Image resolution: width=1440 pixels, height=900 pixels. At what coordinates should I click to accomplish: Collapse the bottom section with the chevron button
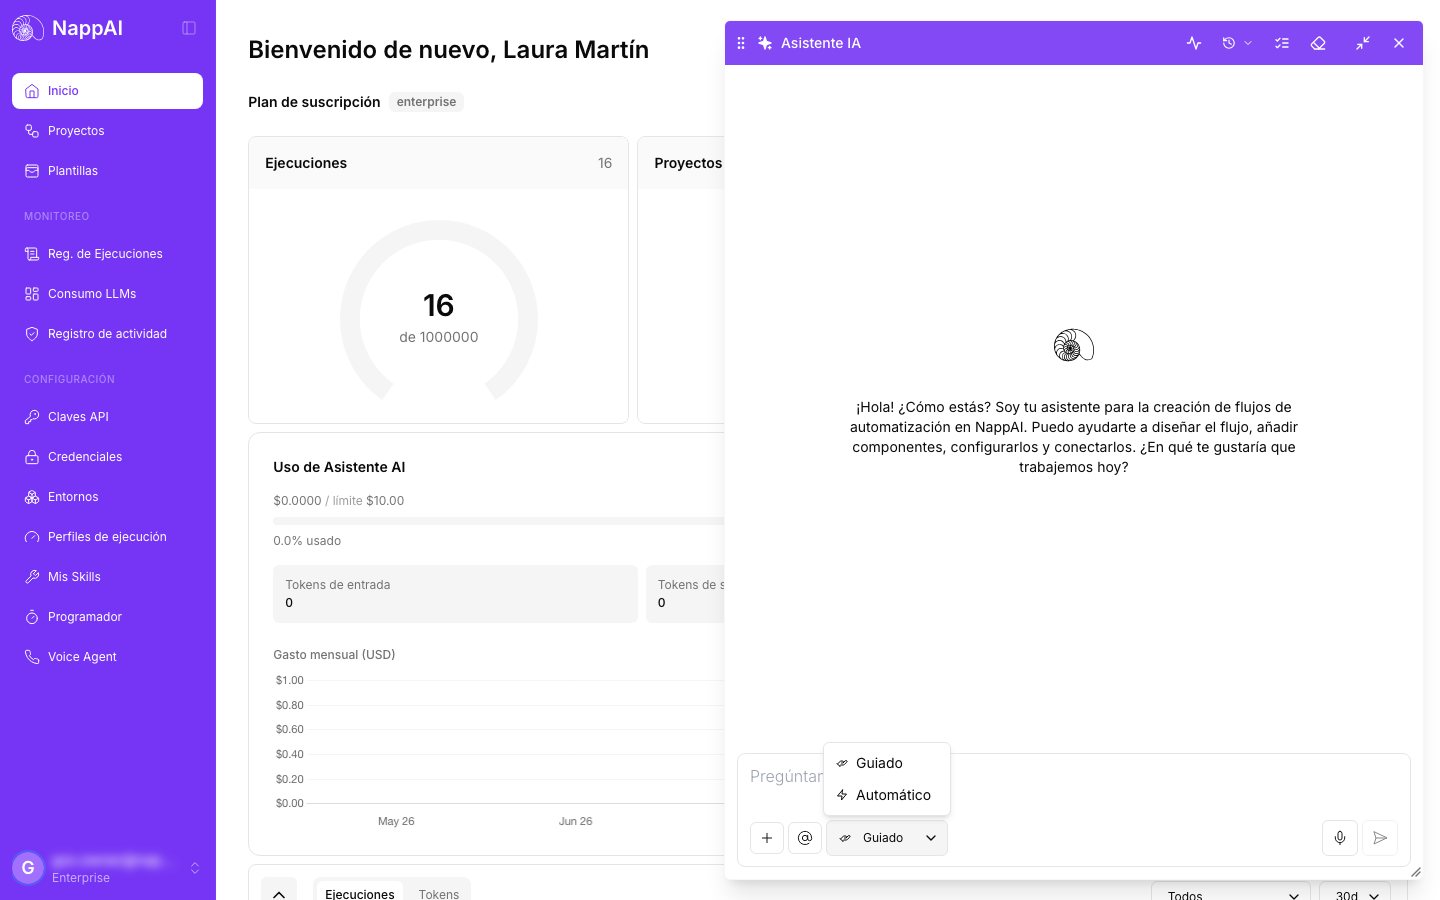[279, 893]
